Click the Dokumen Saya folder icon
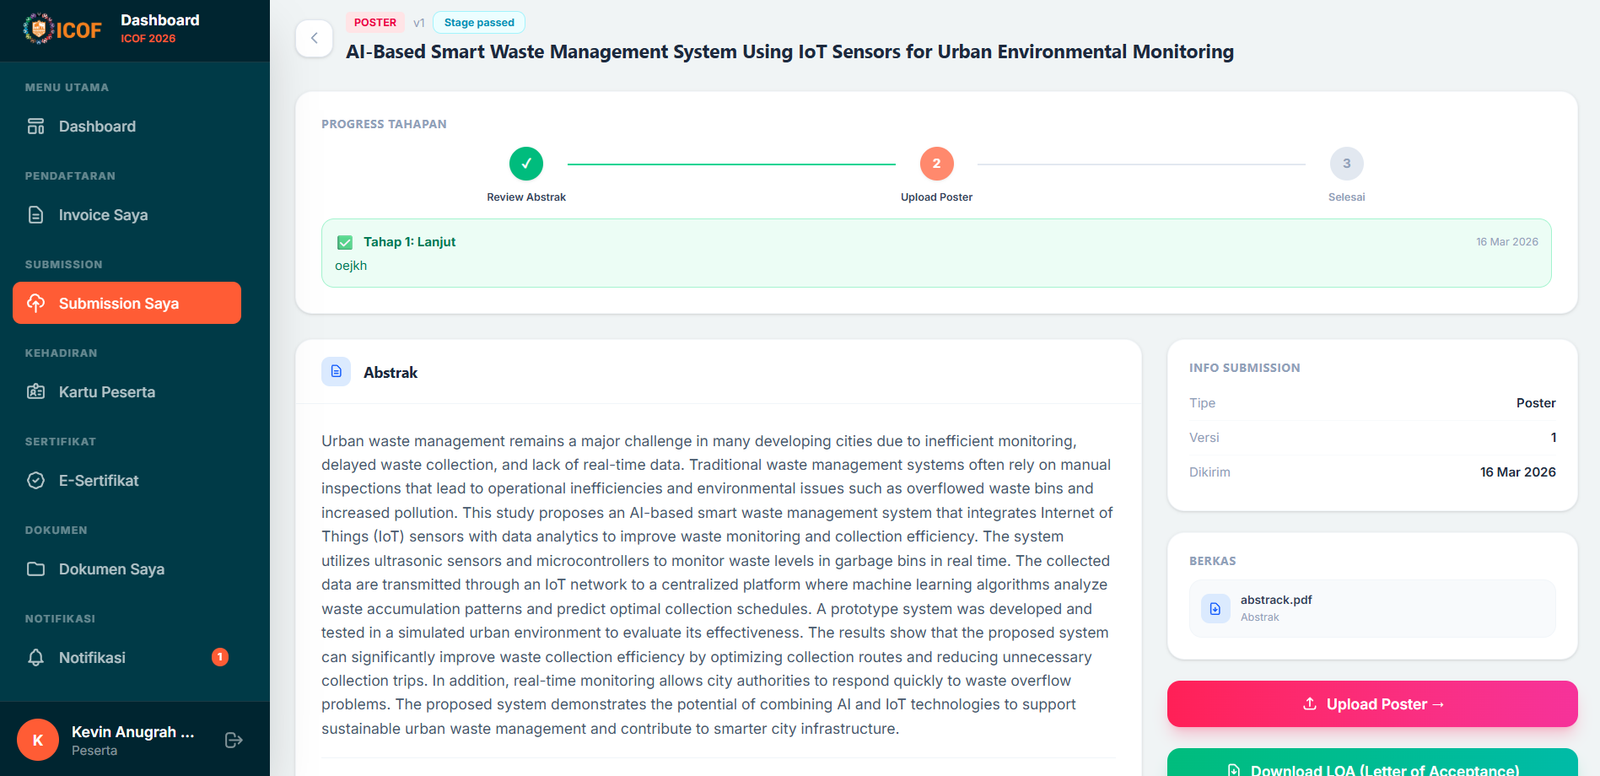This screenshot has height=776, width=1600. 36,569
